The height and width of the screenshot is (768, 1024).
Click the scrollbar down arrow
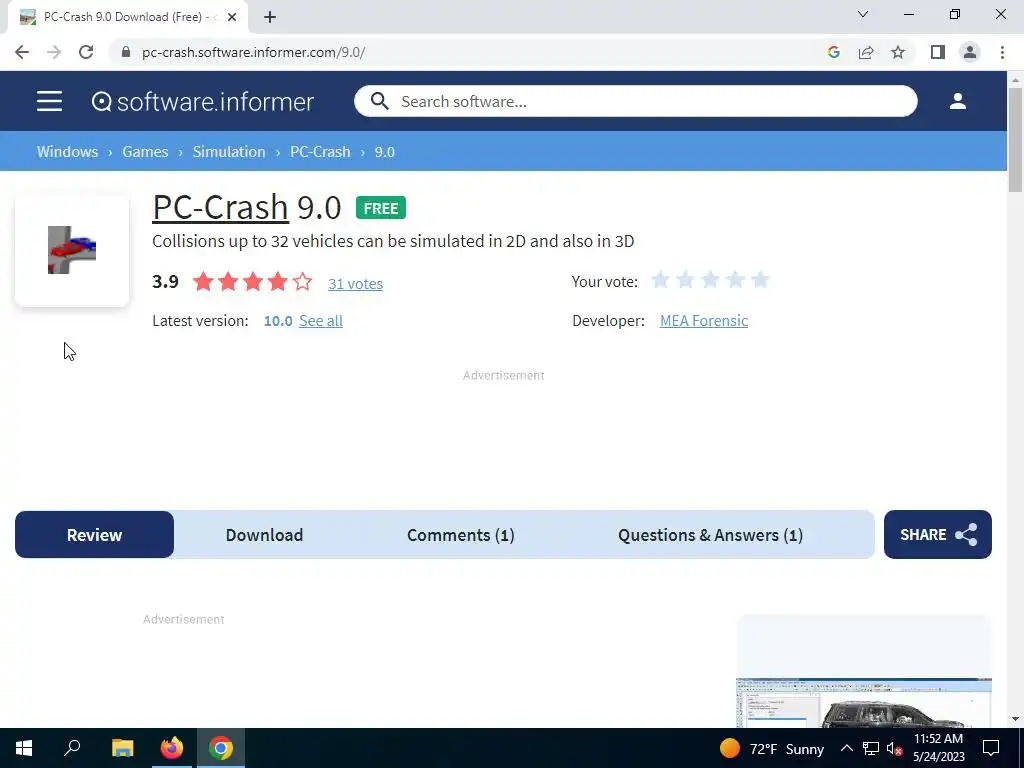click(x=1015, y=719)
